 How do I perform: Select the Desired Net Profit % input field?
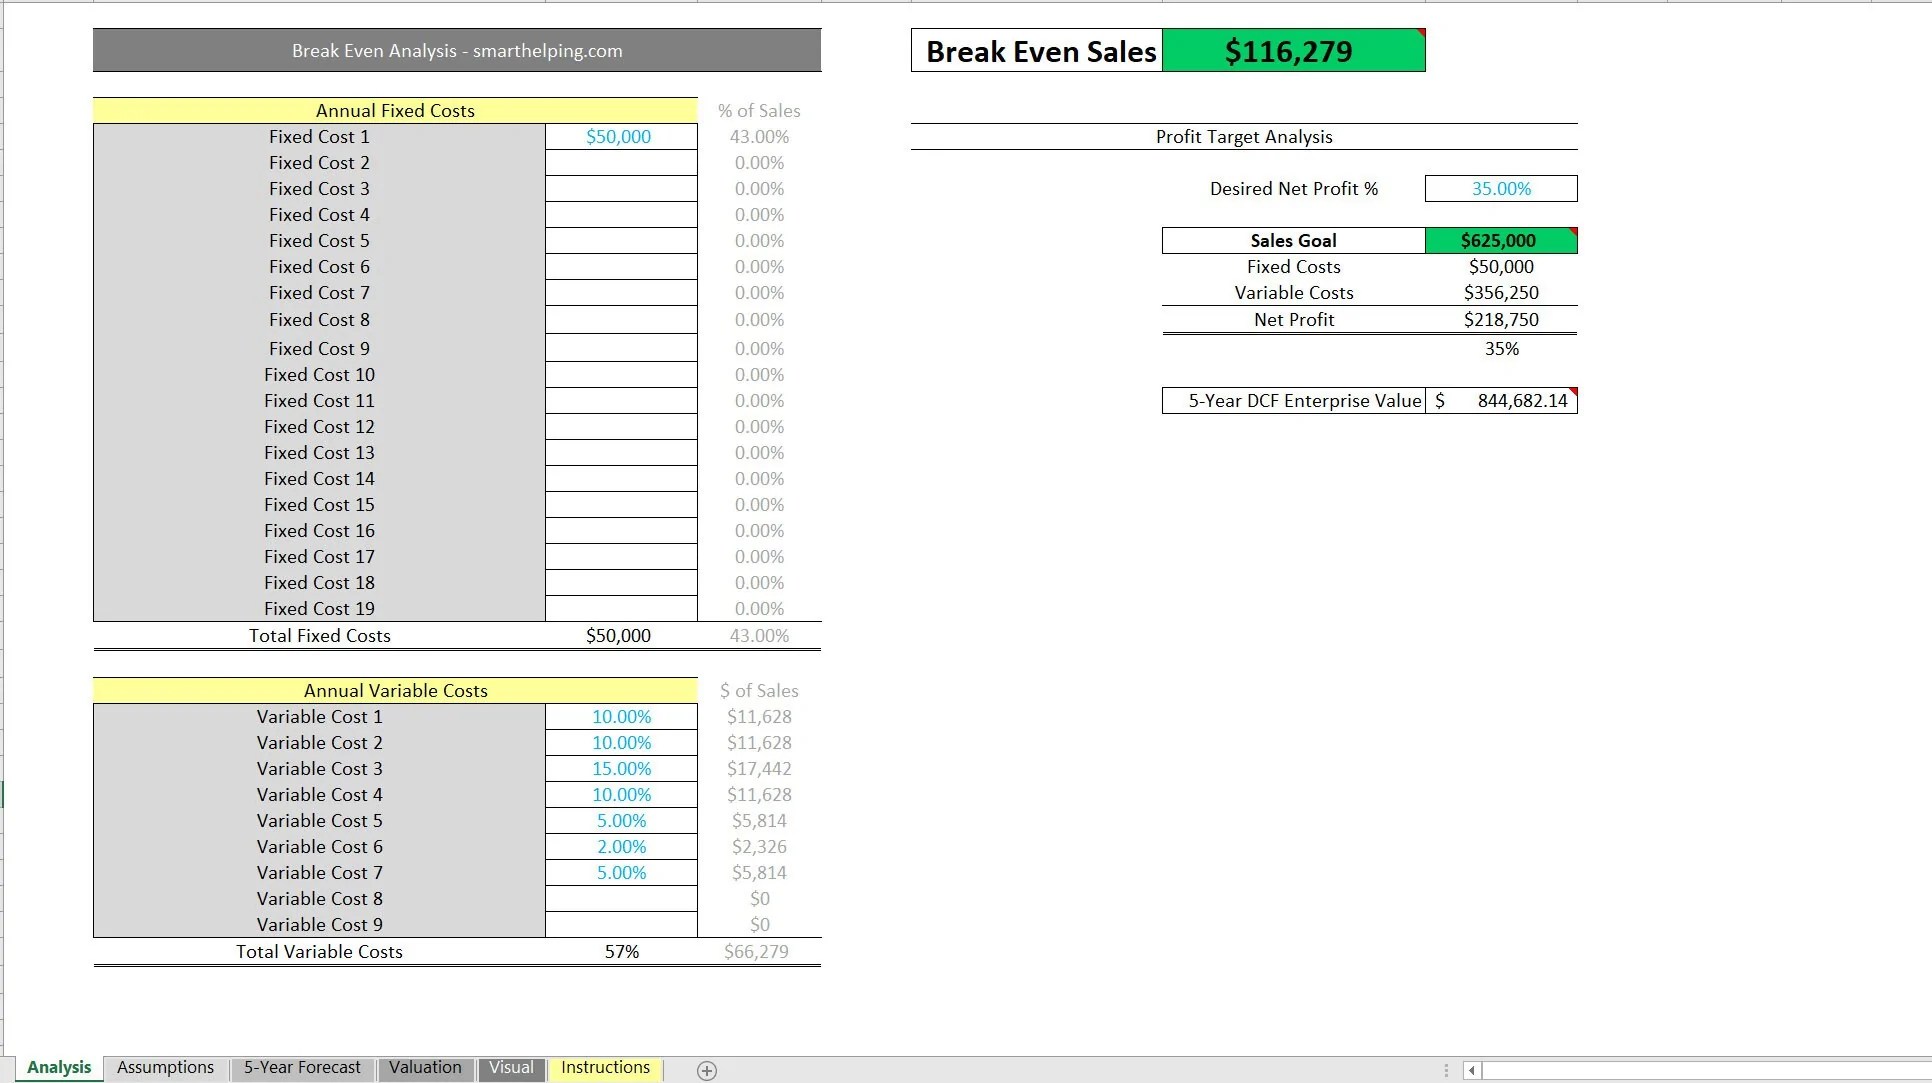tap(1500, 188)
